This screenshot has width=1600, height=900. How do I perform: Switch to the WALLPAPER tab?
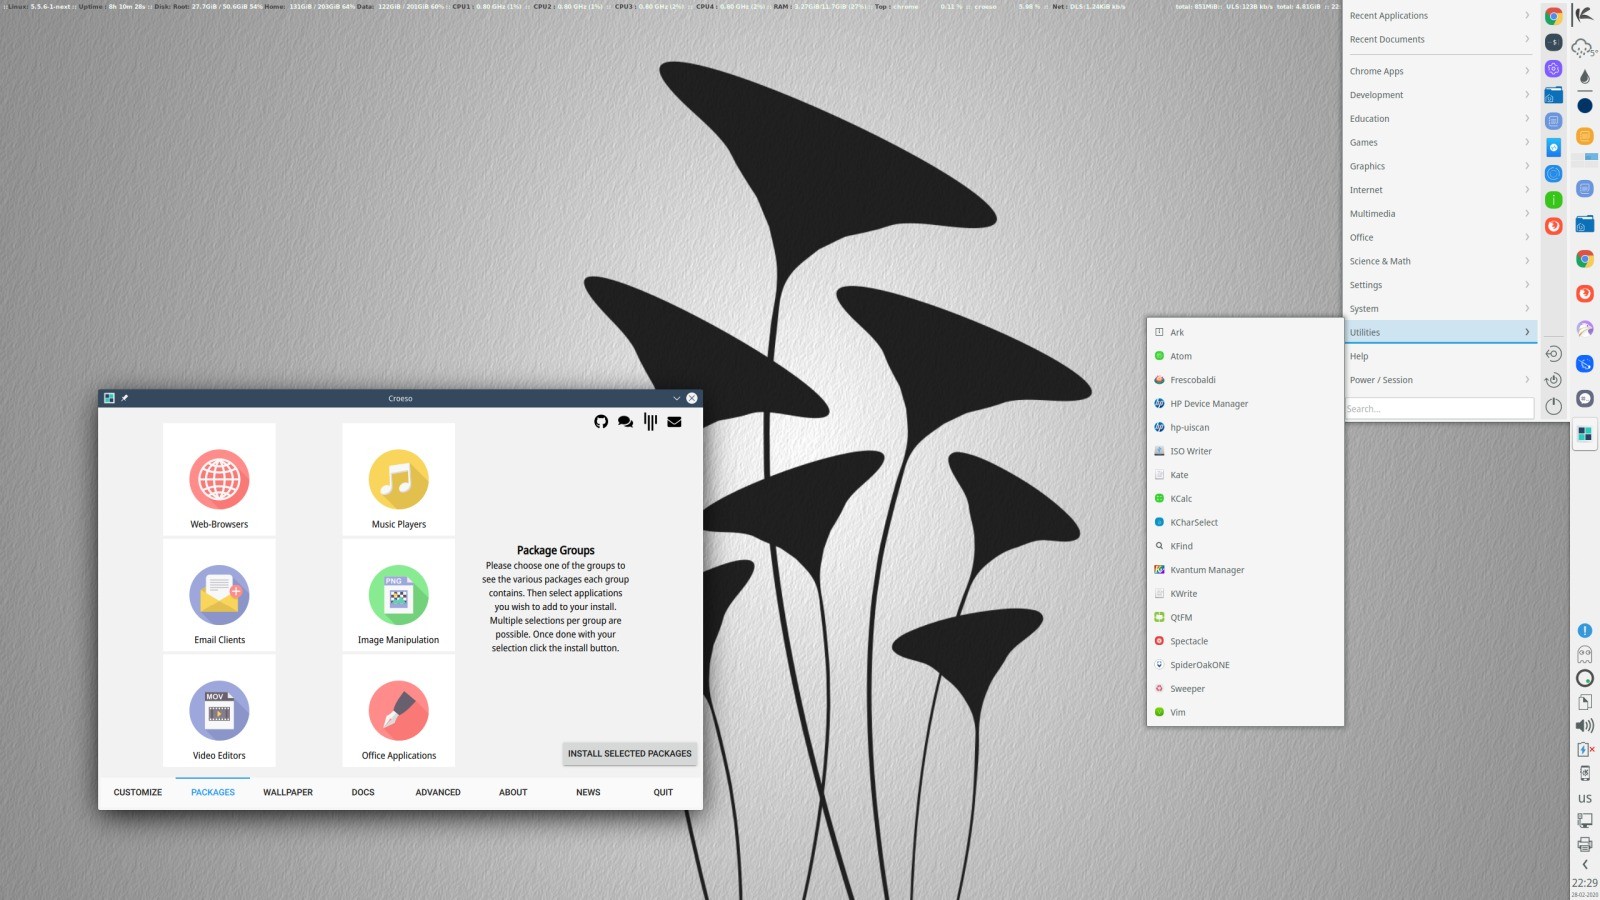pos(287,791)
